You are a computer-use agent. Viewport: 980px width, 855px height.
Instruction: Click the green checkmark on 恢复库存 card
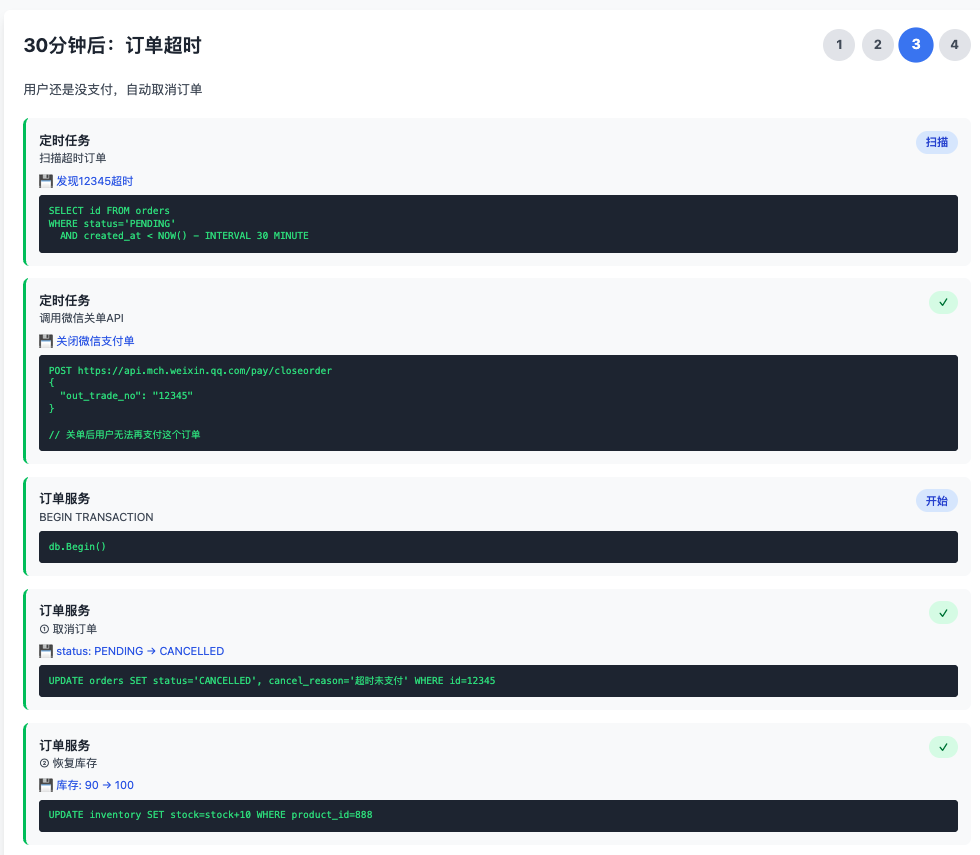pyautogui.click(x=943, y=747)
